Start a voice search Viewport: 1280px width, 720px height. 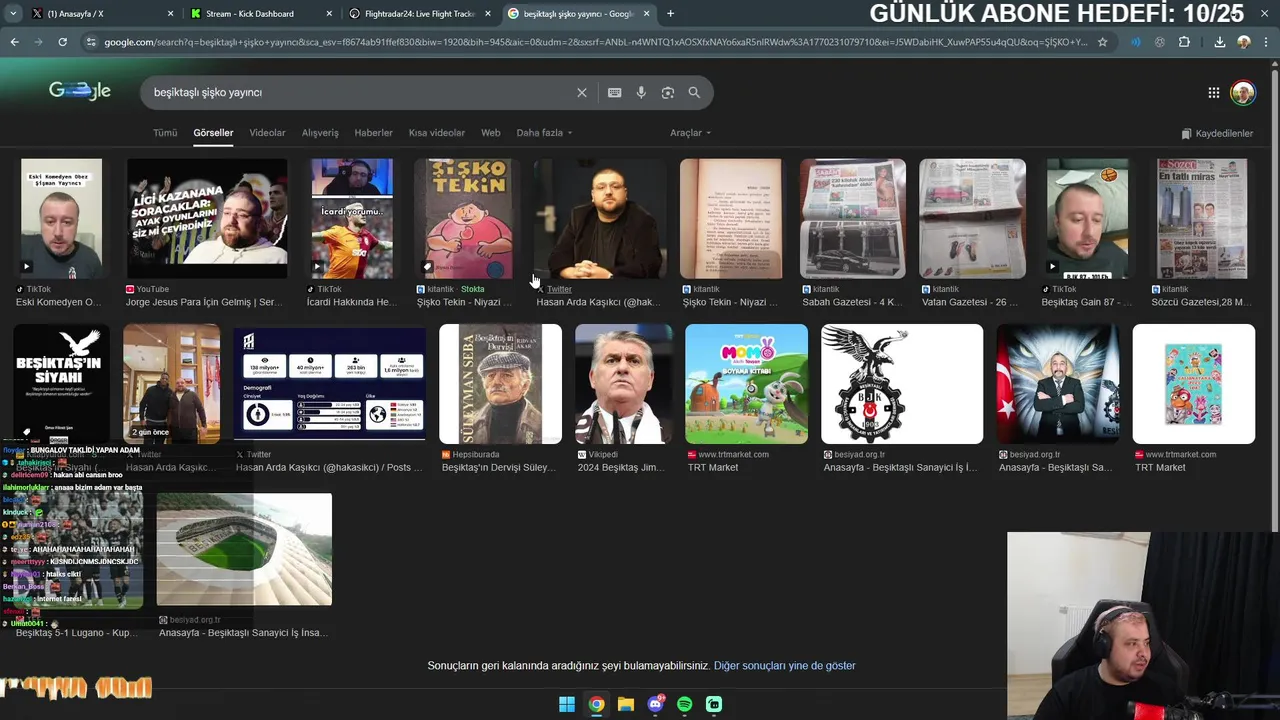(641, 92)
